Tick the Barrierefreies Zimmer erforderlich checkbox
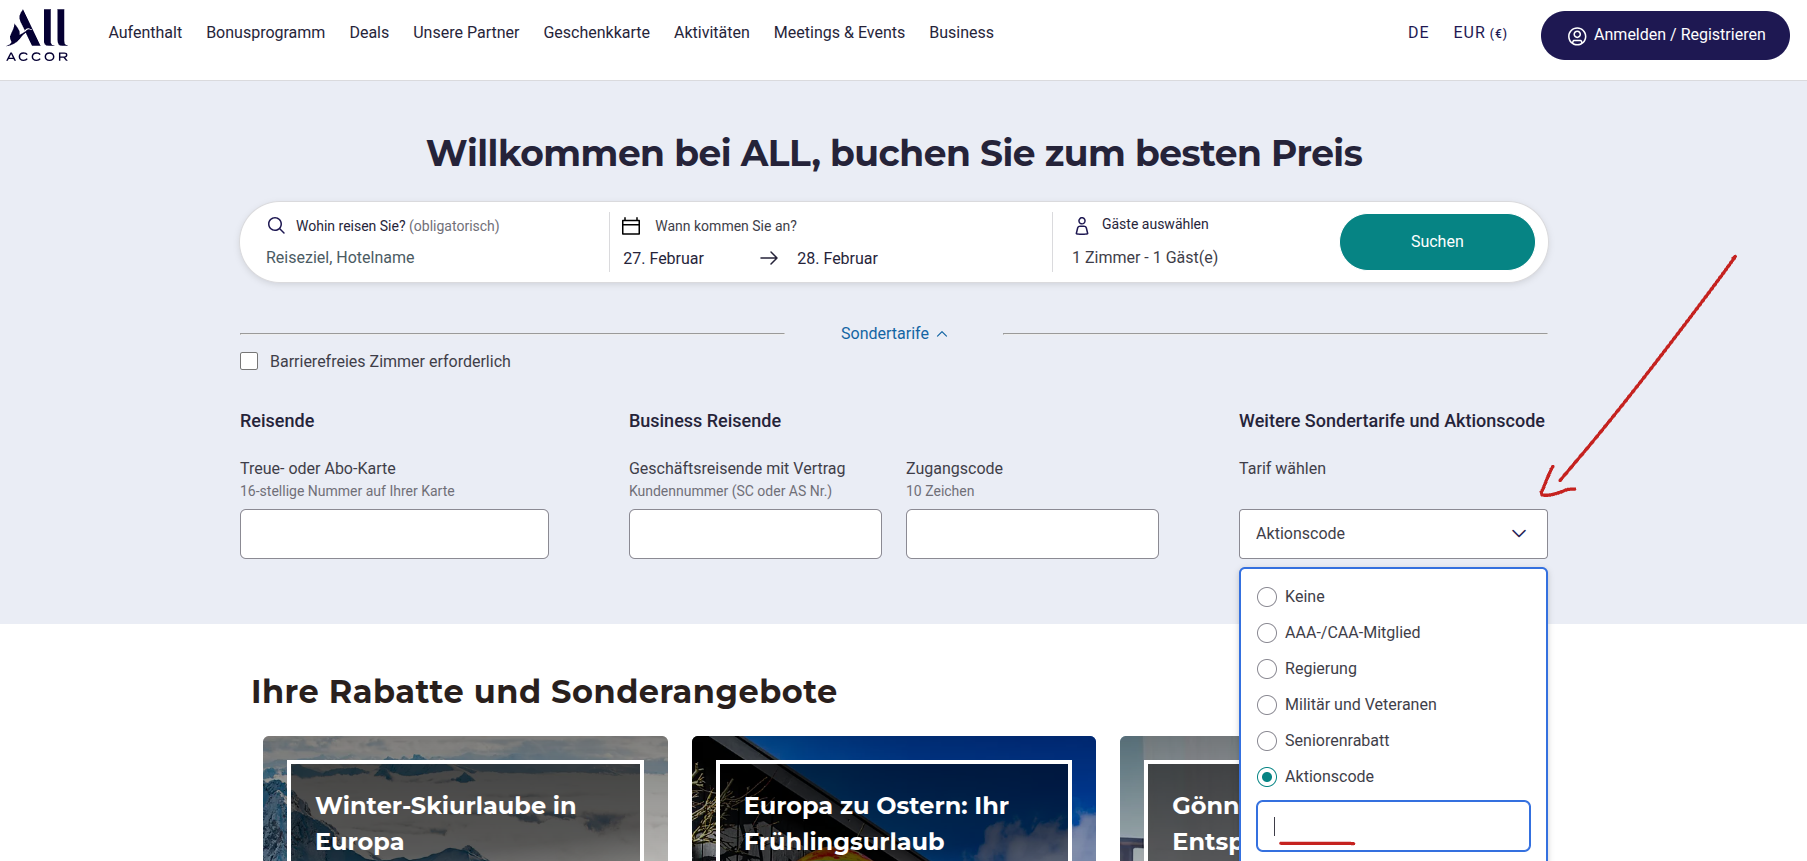Screen dimensions: 1807x861 249,361
